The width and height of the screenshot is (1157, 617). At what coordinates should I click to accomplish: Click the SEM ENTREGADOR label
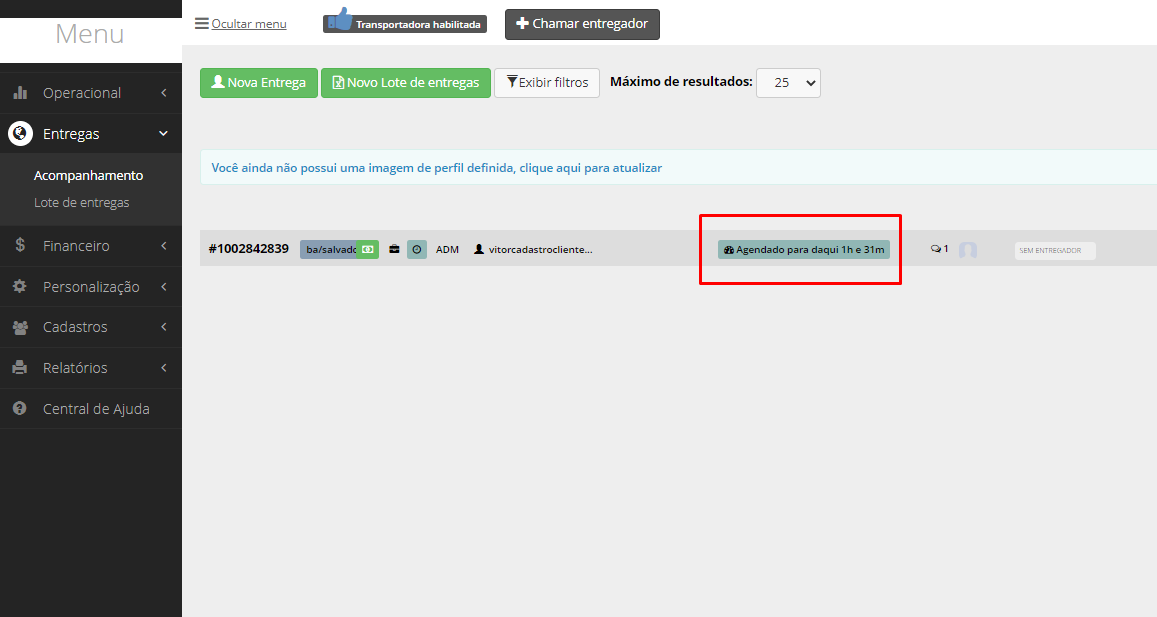(x=1055, y=251)
